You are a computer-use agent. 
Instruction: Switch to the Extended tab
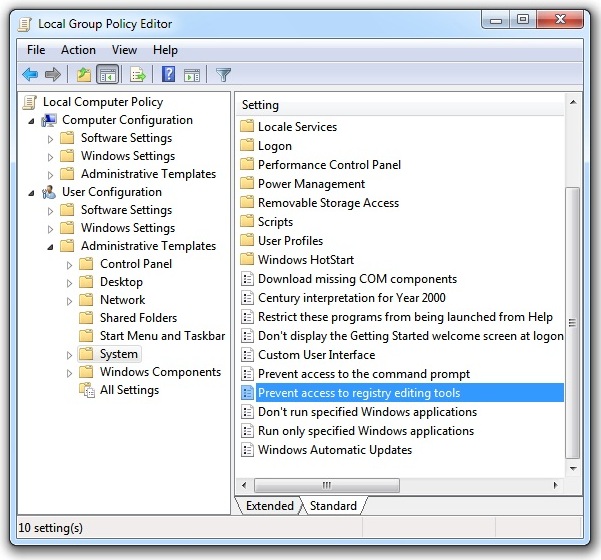(269, 506)
